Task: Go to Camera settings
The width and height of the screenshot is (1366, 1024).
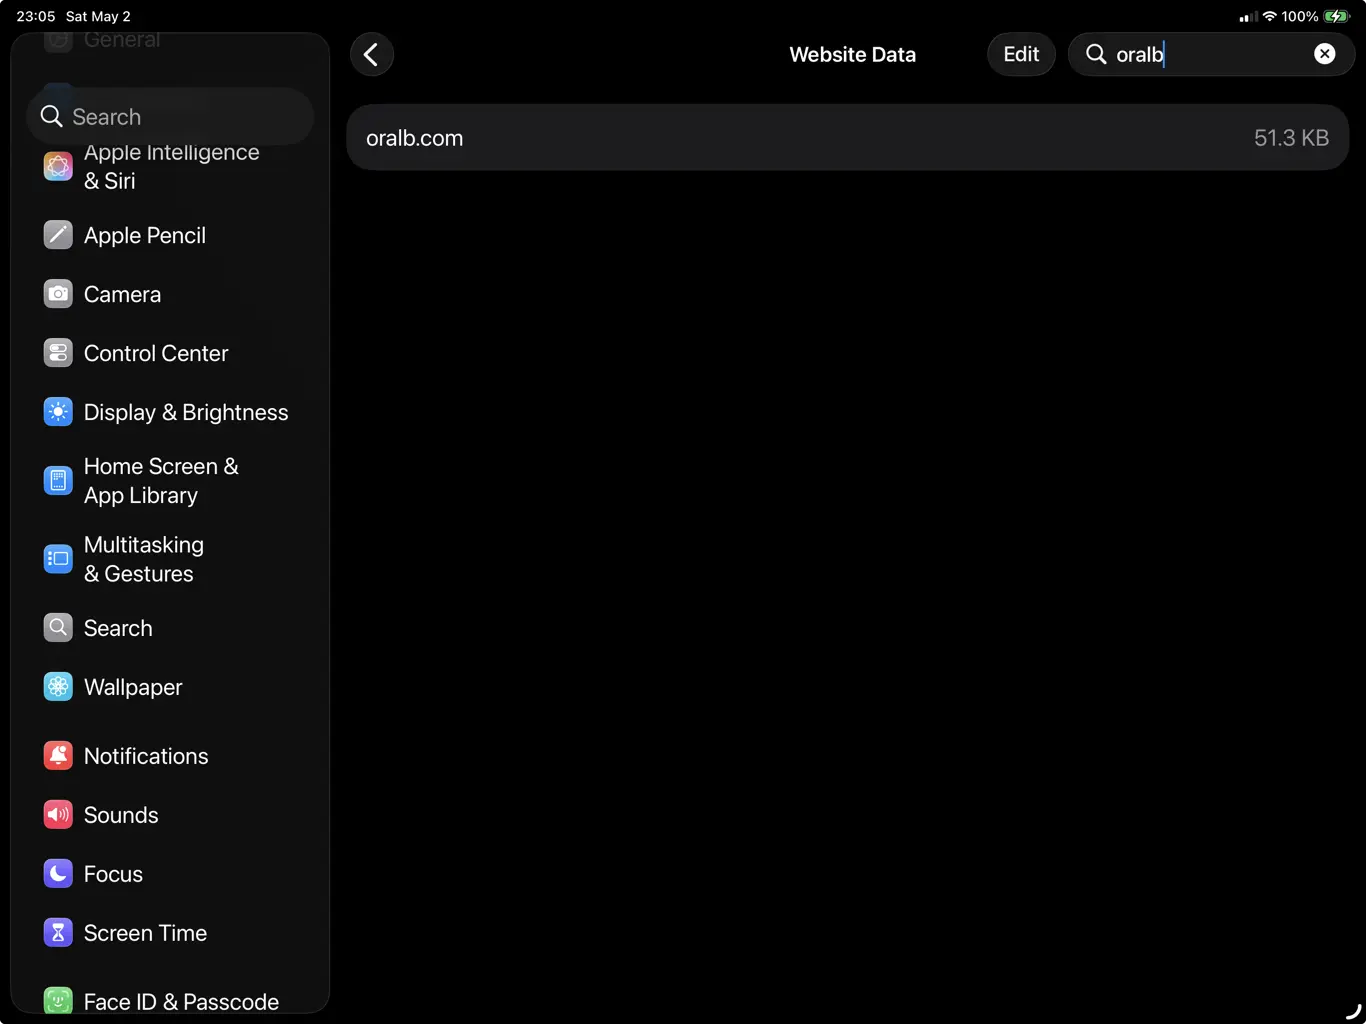Action: tap(171, 294)
